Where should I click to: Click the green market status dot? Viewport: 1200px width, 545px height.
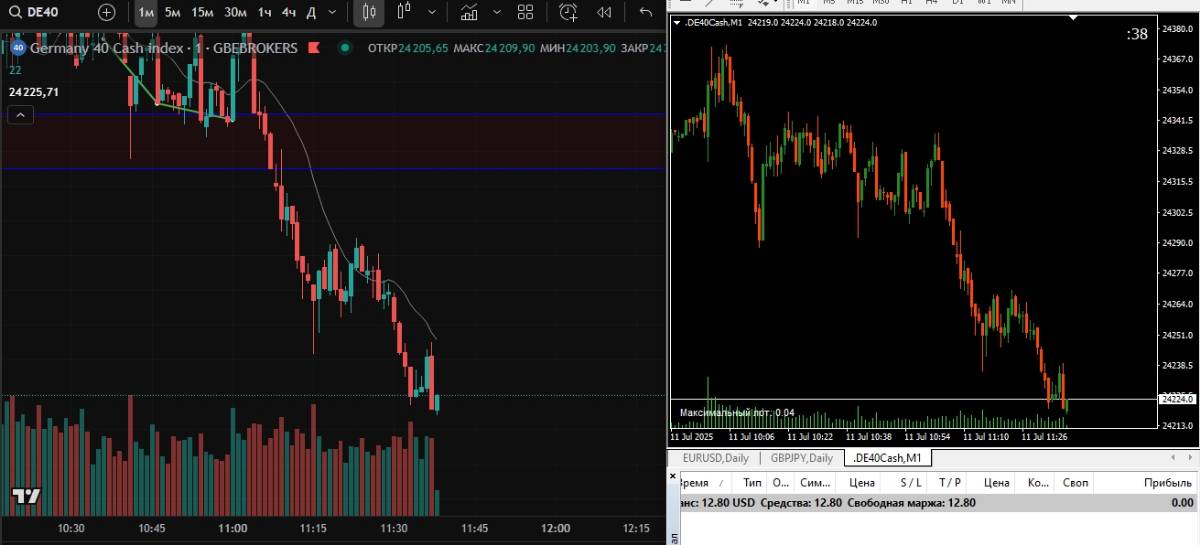pos(345,48)
